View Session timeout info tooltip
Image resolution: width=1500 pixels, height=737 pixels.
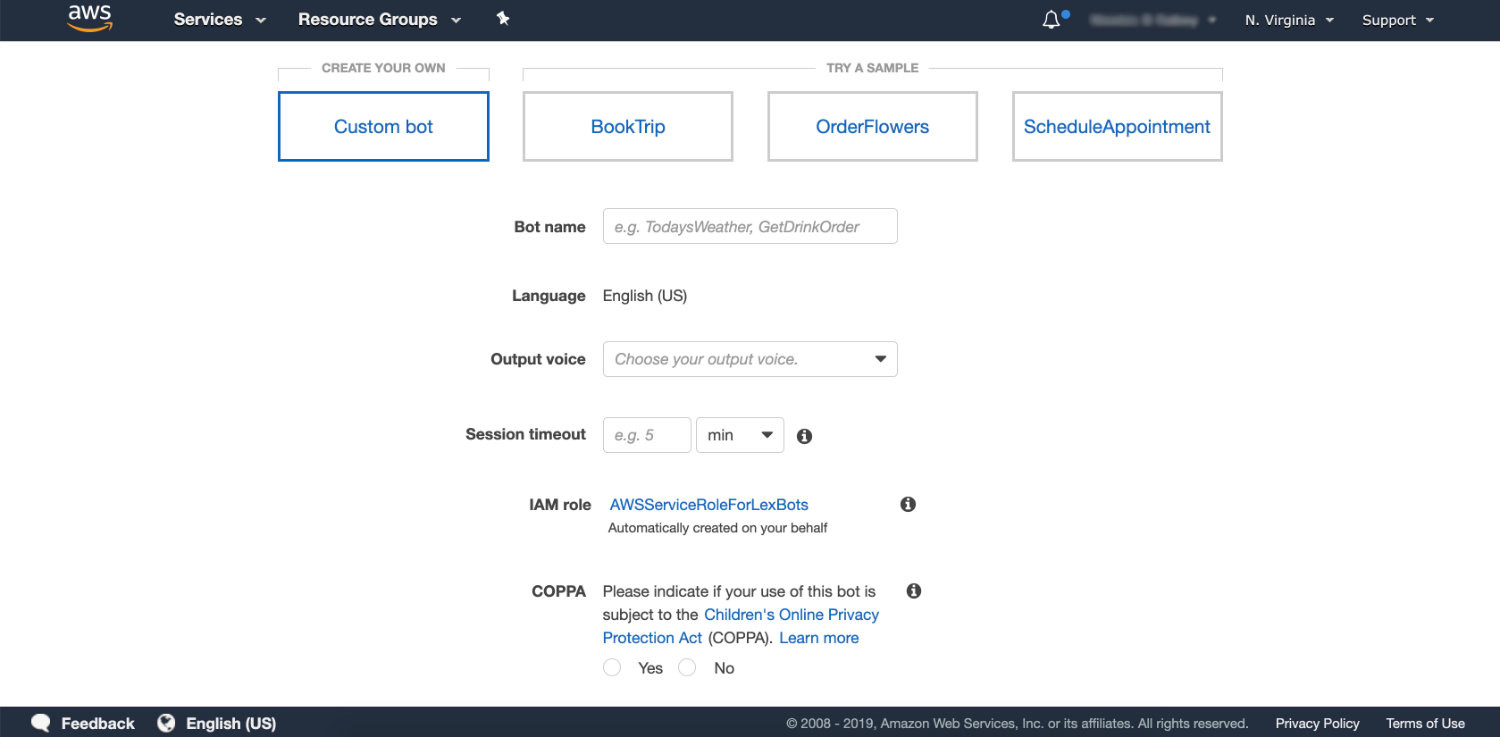804,435
